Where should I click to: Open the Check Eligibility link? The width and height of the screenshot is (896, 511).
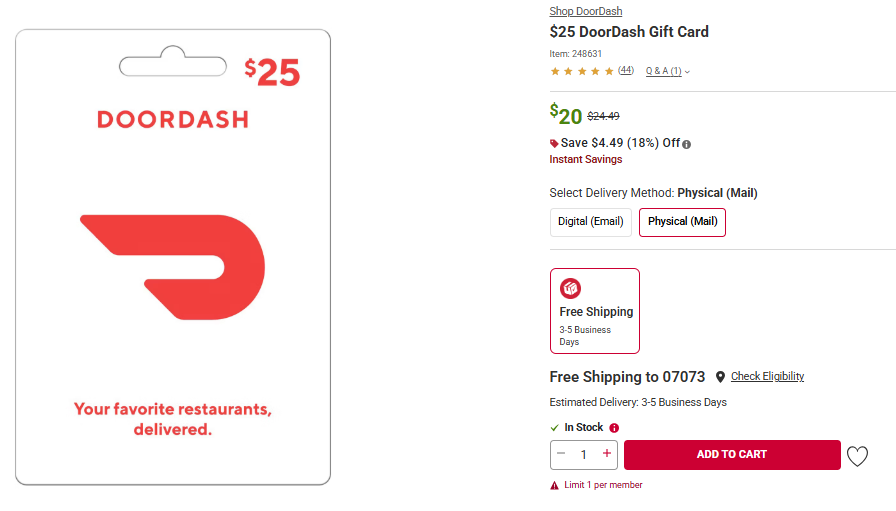click(767, 377)
